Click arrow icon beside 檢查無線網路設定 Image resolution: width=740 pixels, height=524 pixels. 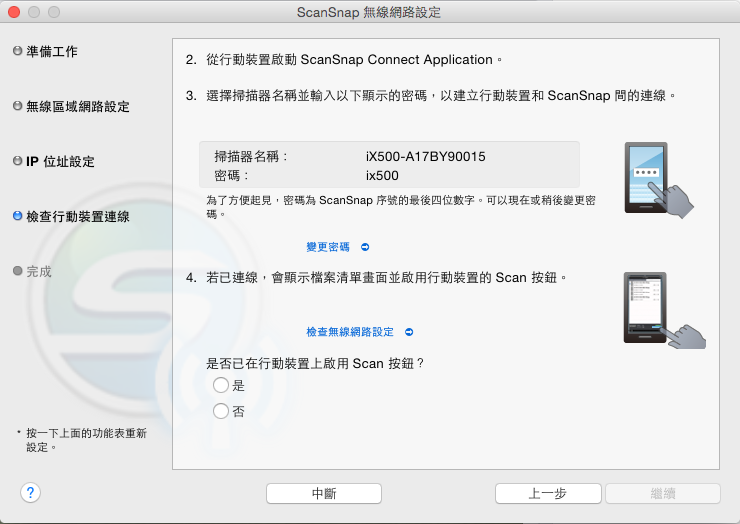tap(409, 332)
